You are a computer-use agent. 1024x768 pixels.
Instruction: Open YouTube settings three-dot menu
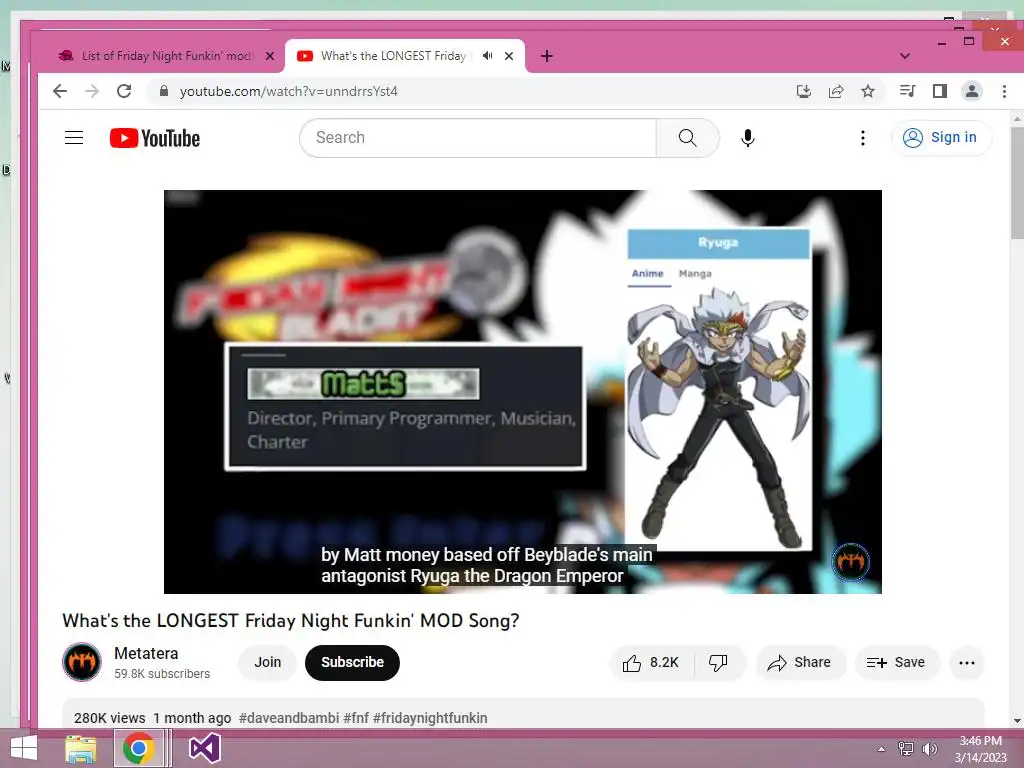click(x=863, y=138)
